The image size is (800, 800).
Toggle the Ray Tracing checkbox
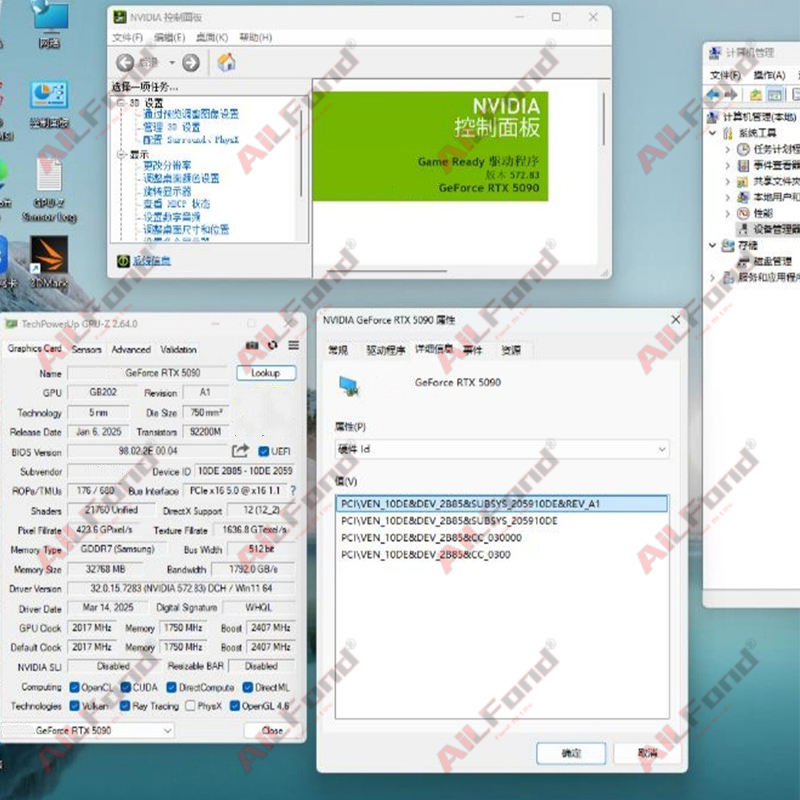125,706
